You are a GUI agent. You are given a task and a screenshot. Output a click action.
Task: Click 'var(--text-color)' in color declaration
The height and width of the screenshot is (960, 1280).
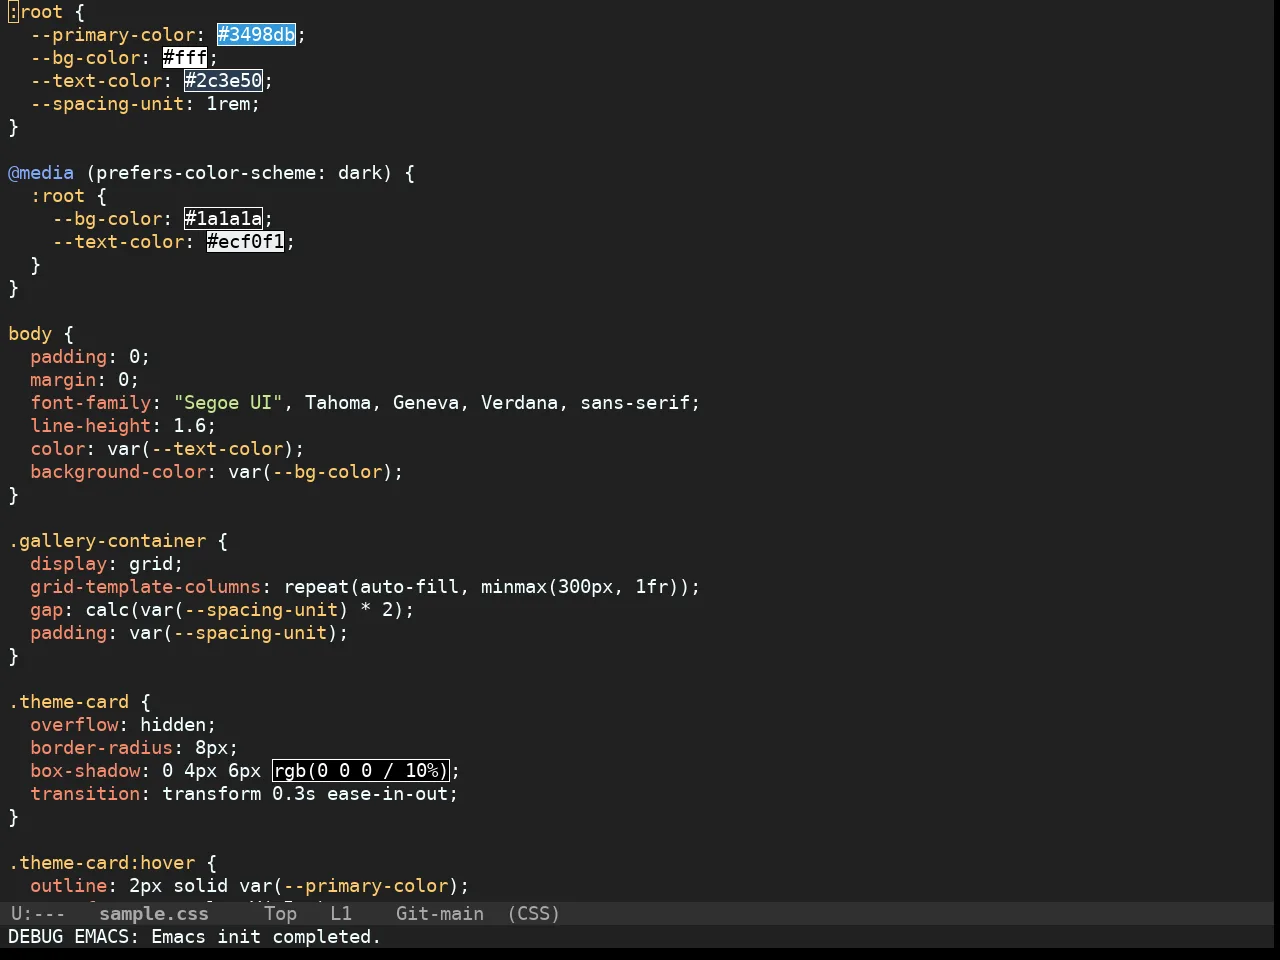201,449
